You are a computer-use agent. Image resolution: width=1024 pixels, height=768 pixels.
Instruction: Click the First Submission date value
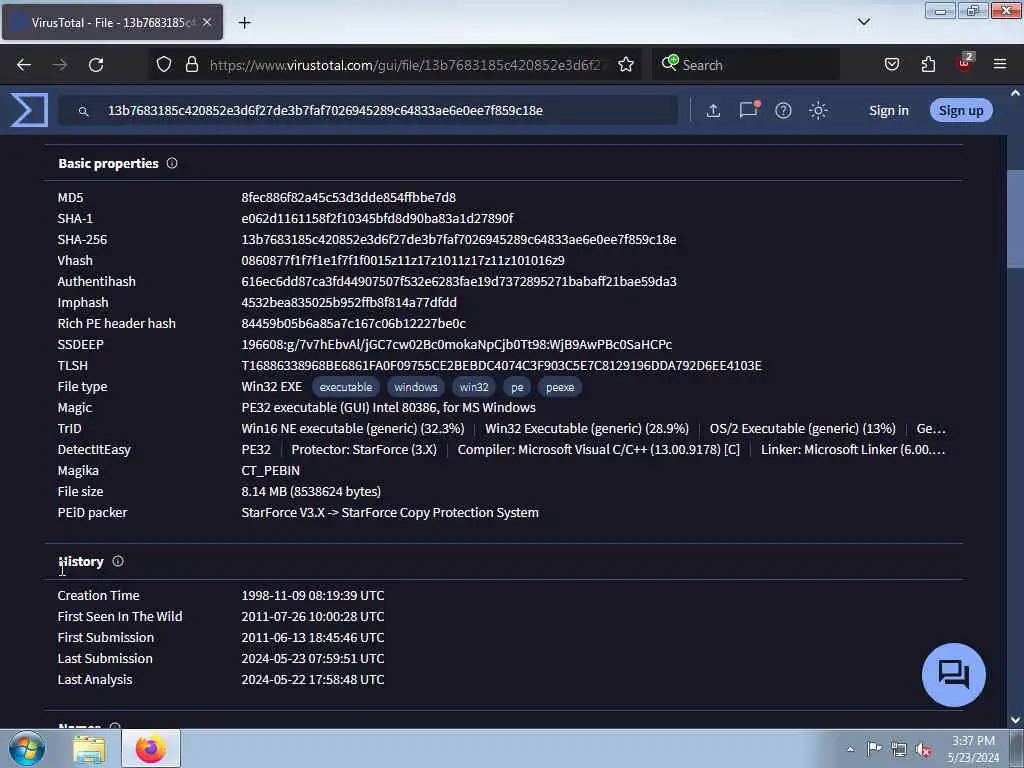312,637
